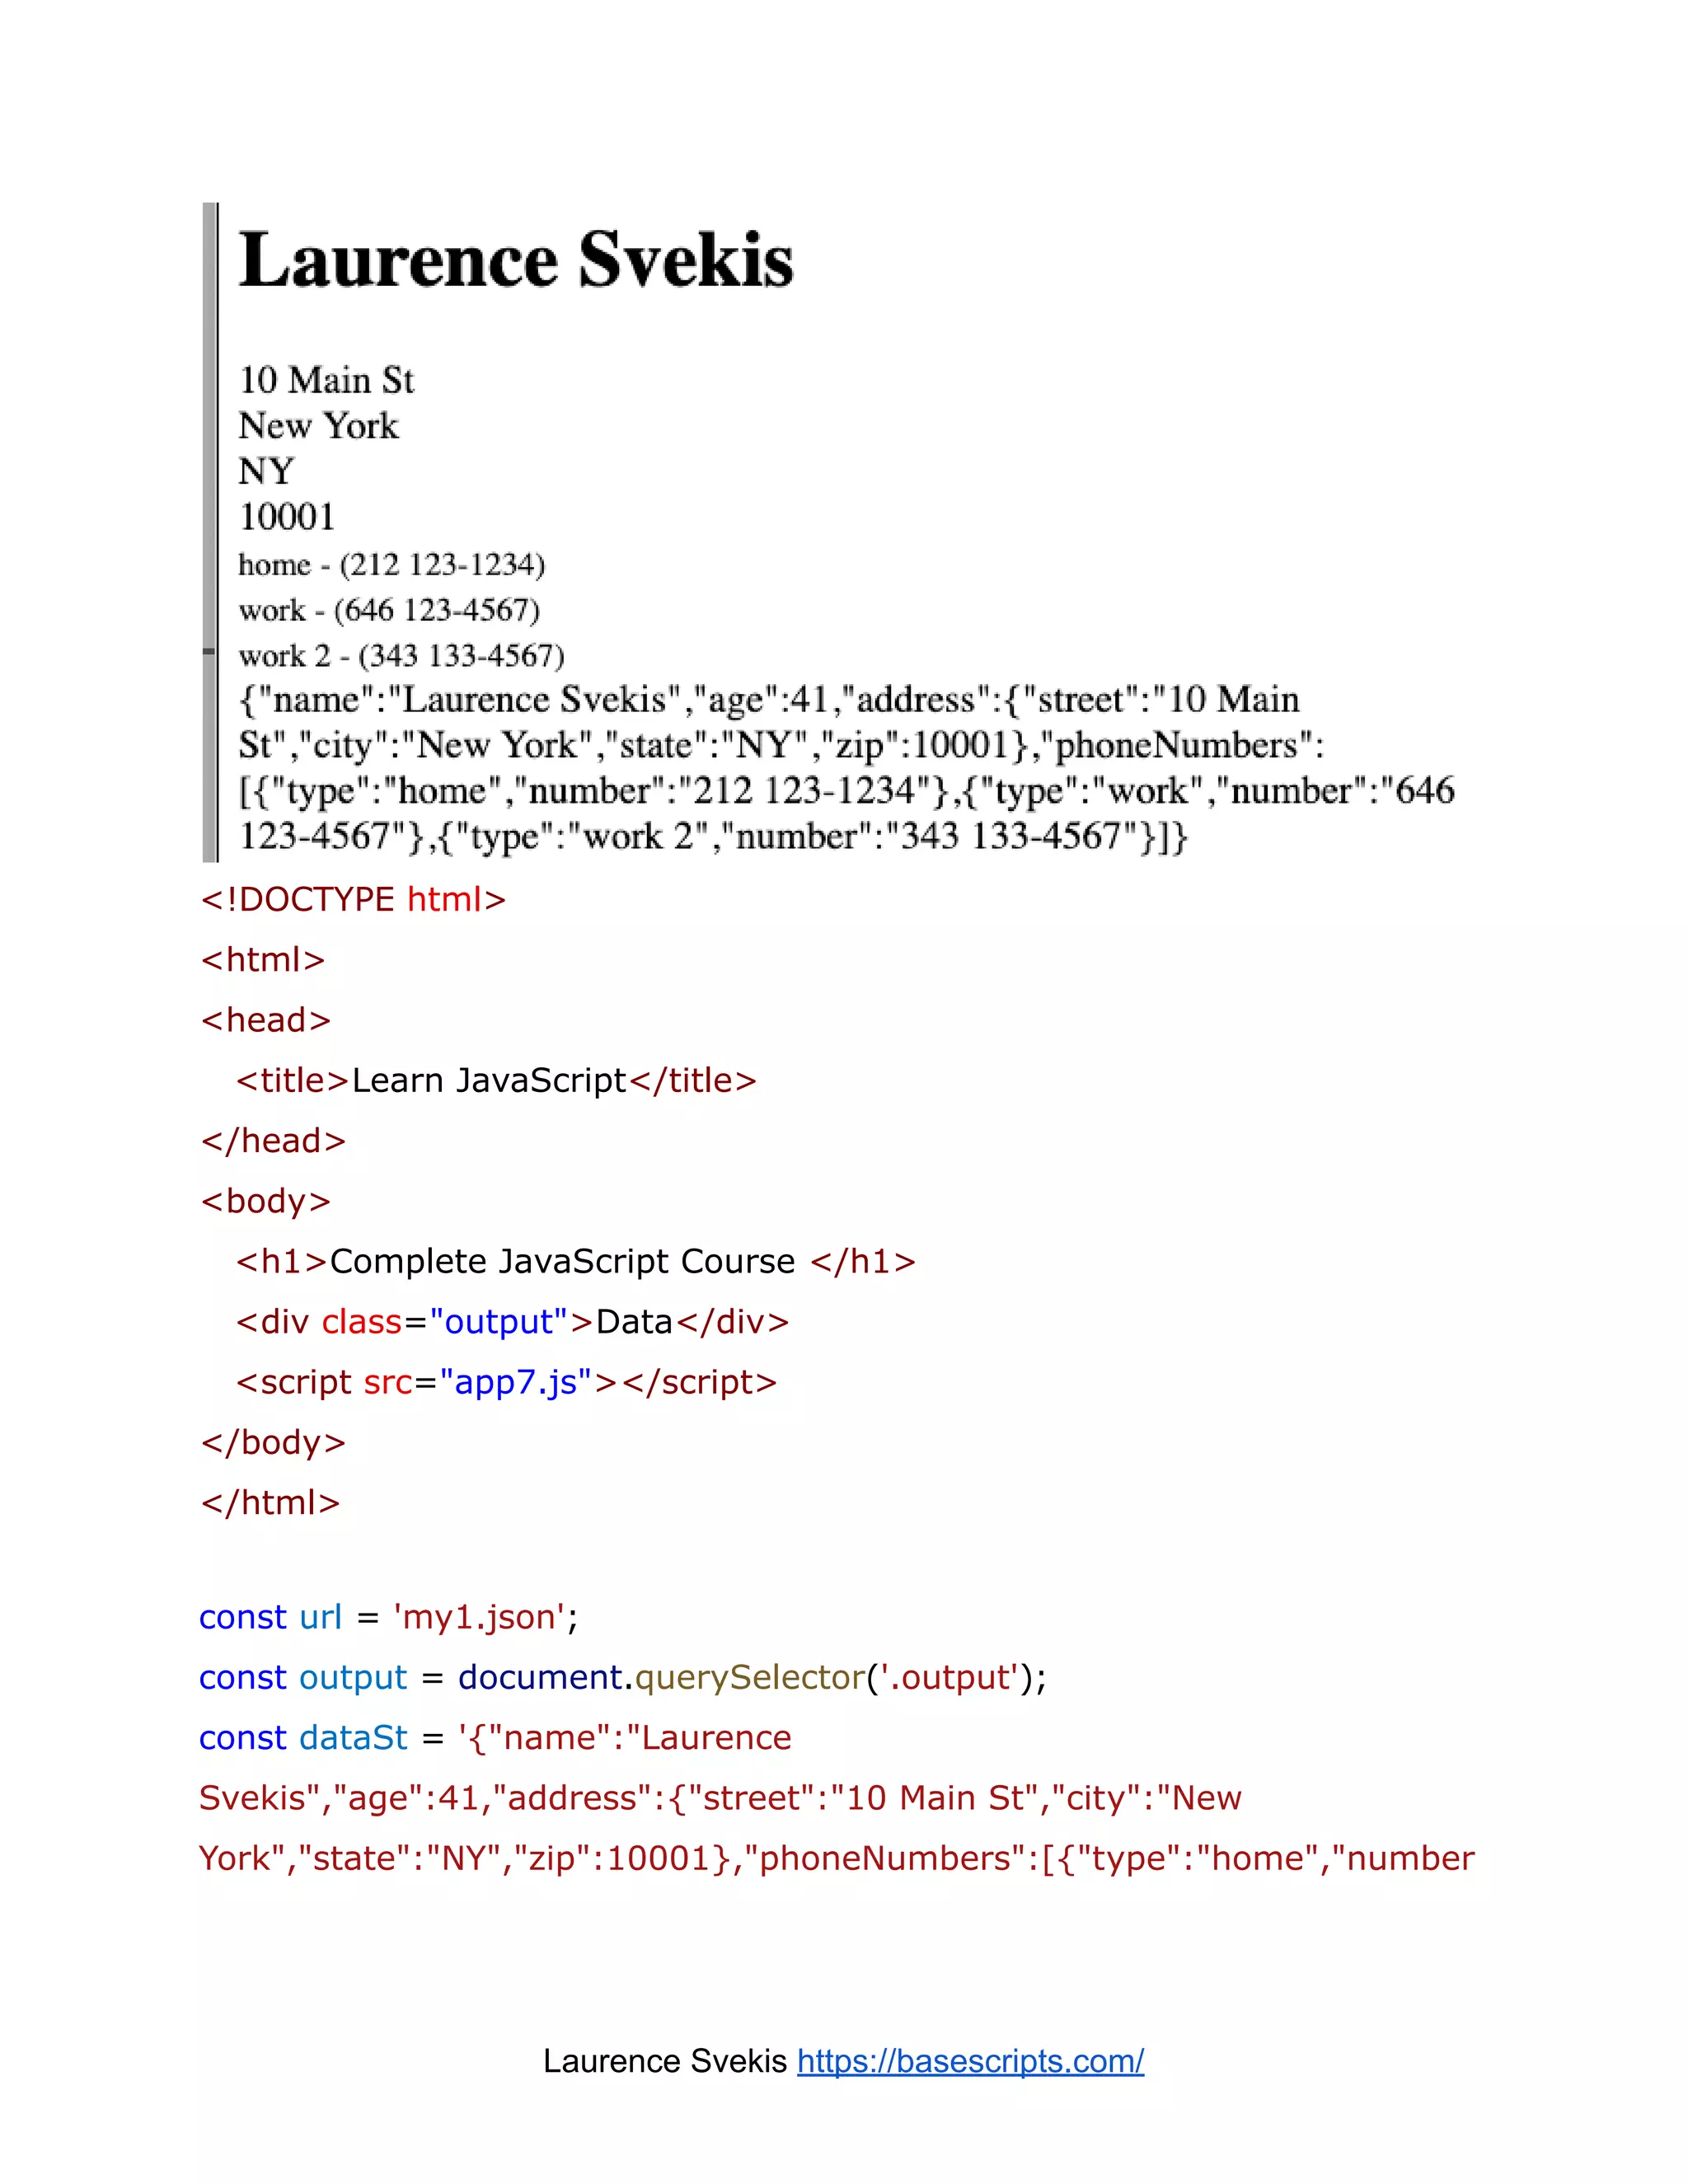Click the opening <body> tag line
This screenshot has width=1688, height=2184.
266,1201
